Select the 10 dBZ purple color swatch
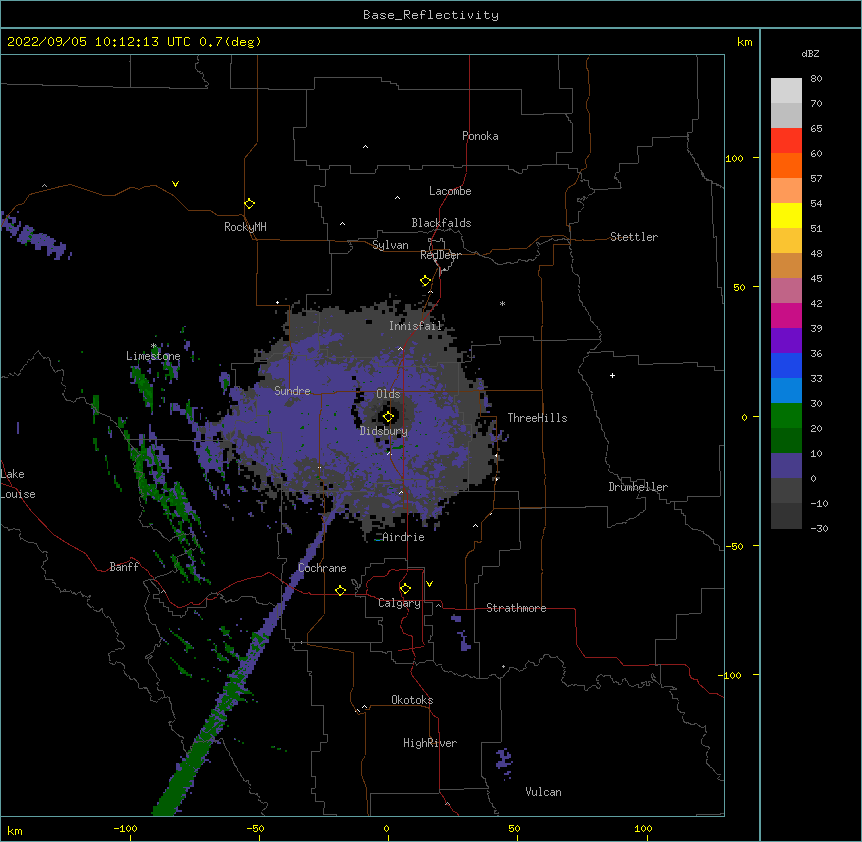 786,466
